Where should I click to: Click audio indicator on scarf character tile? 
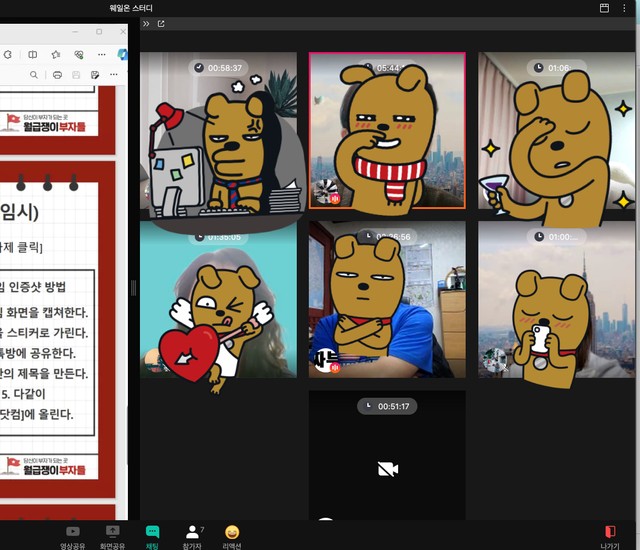[x=335, y=199]
